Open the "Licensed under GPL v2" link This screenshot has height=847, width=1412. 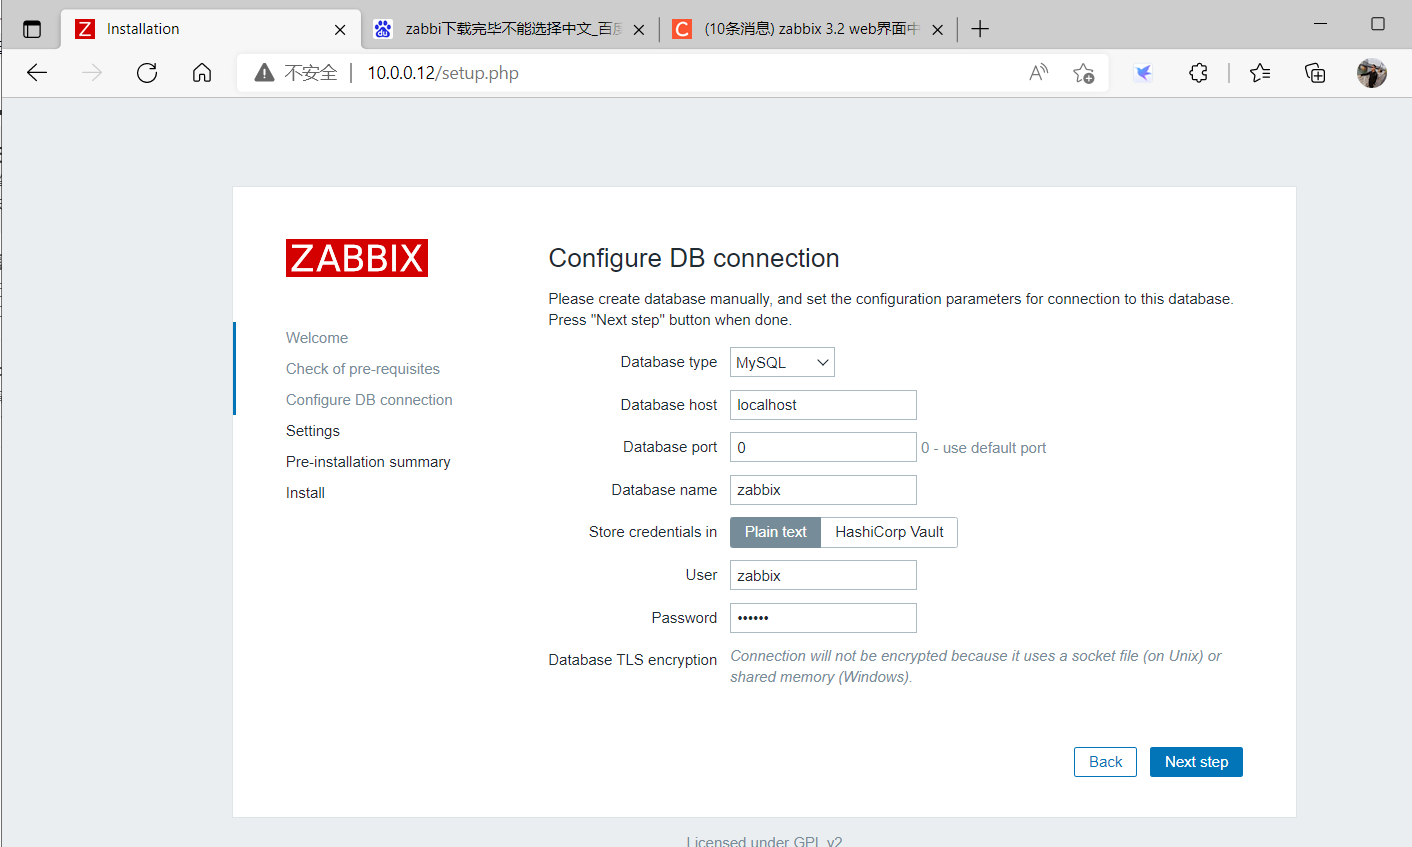click(x=764, y=840)
